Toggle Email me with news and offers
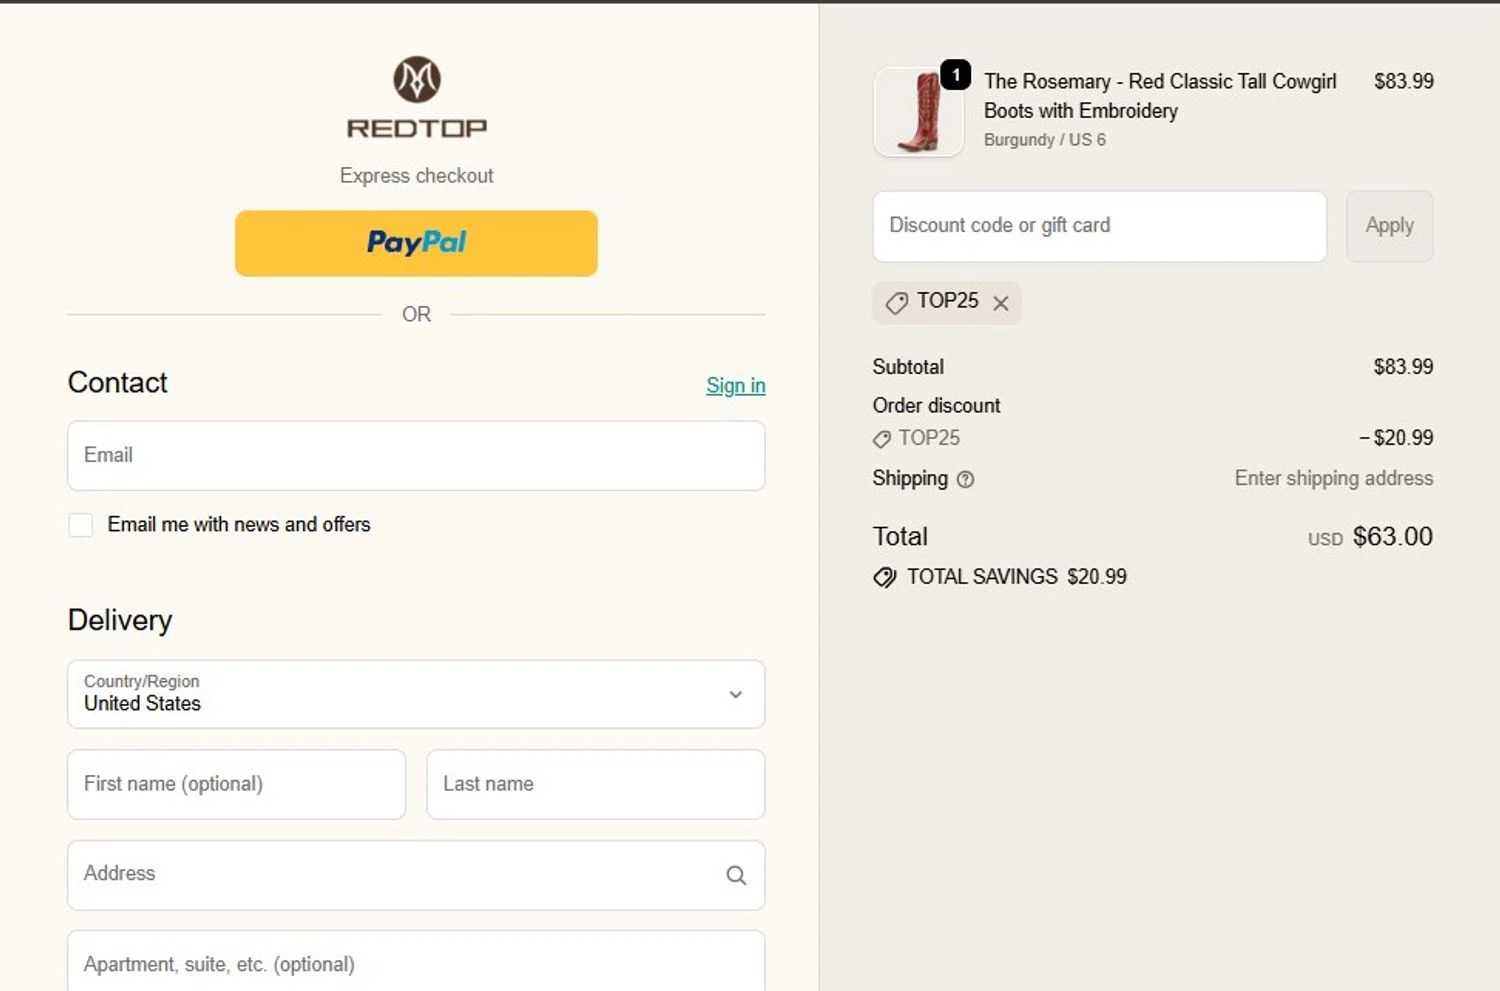Image resolution: width=1500 pixels, height=991 pixels. tap(81, 525)
